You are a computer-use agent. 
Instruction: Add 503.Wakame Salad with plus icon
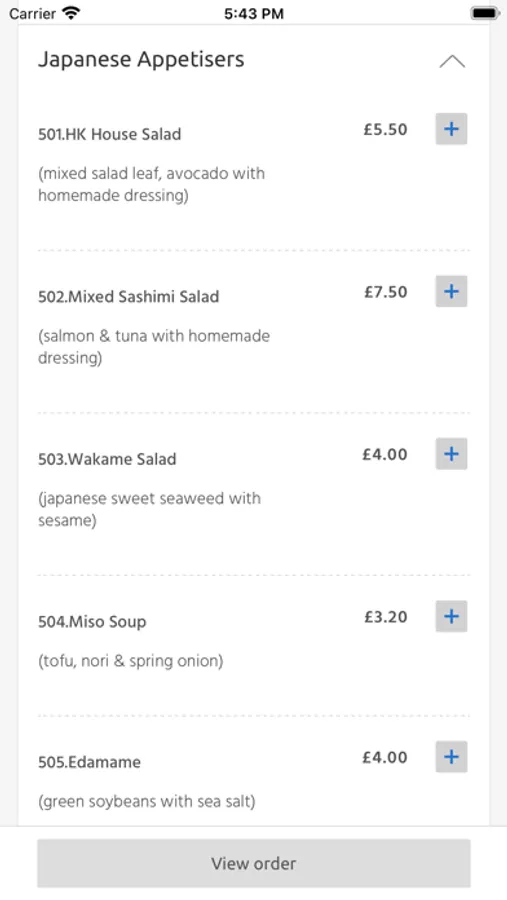click(x=451, y=453)
